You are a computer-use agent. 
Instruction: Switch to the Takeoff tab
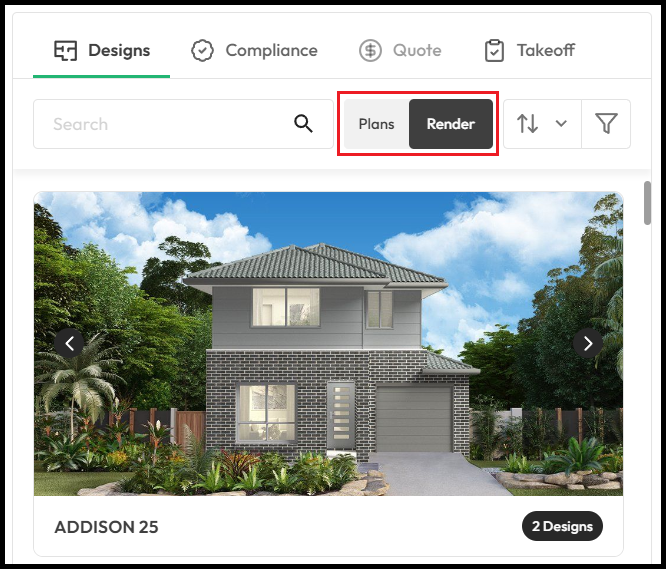pos(530,51)
